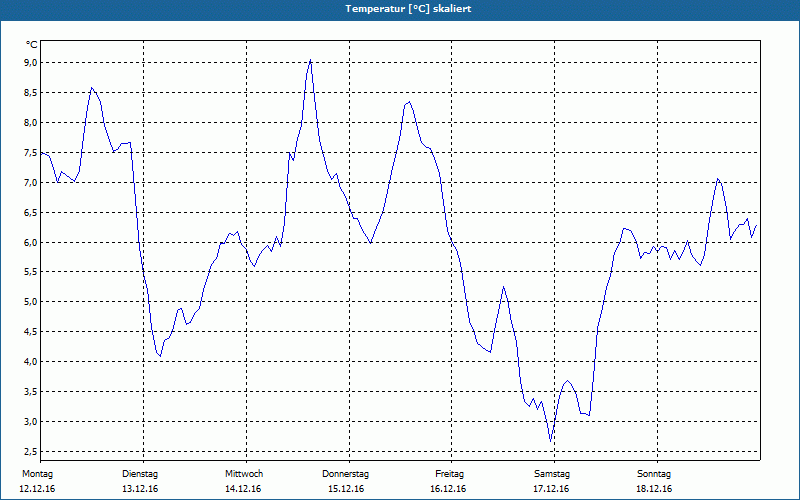
Task: Select the 9,0 y-axis value
Action: 31,62
